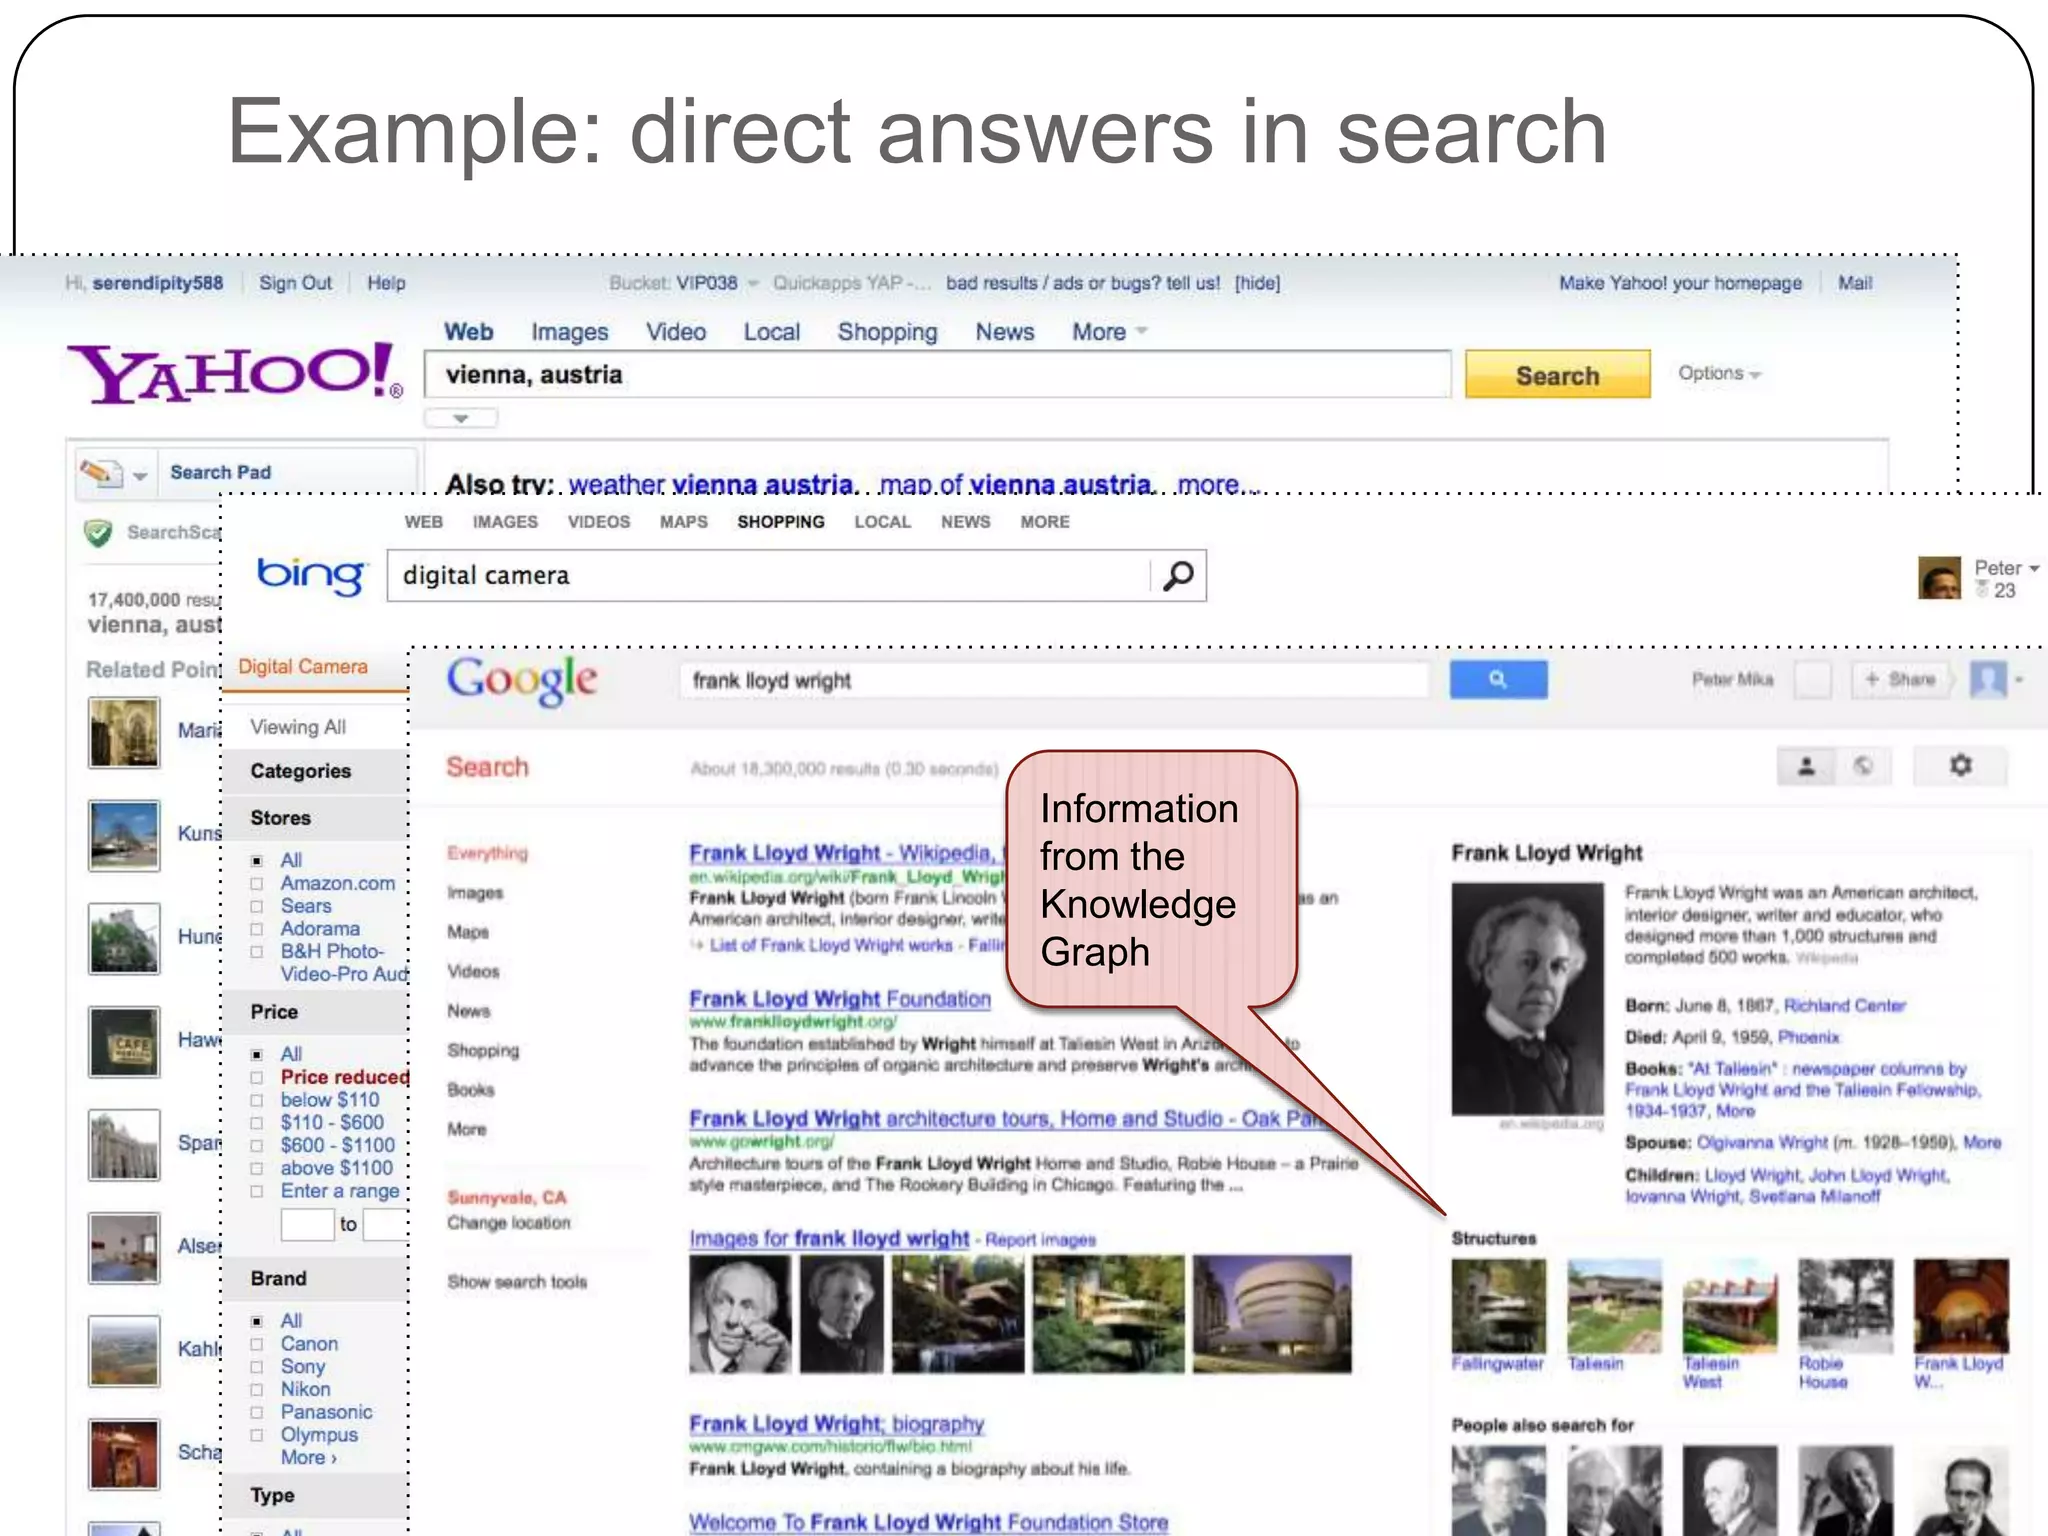Image resolution: width=2048 pixels, height=1536 pixels.
Task: Click Make Yahoo! your homepage link
Action: (1680, 283)
